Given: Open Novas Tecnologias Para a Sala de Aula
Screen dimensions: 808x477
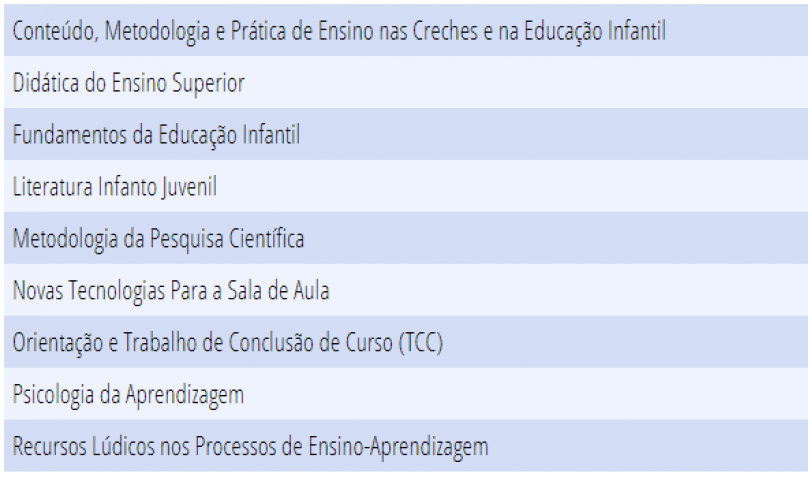Looking at the screenshot, I should pos(406,291).
